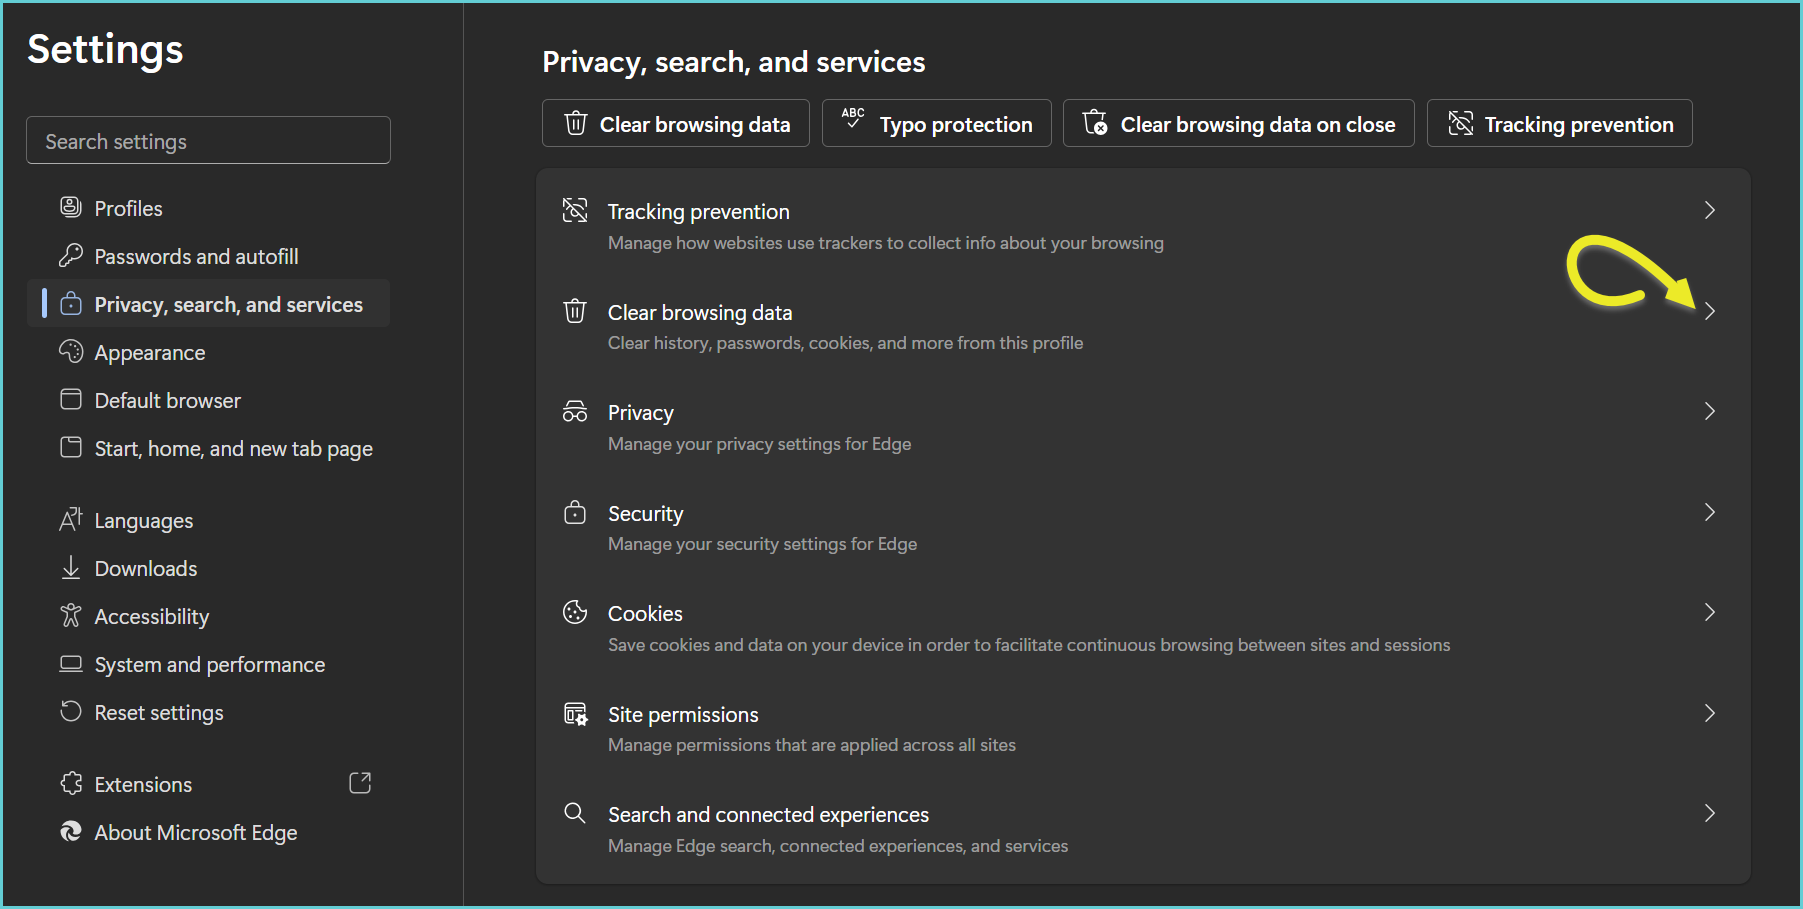The width and height of the screenshot is (1803, 909).
Task: Click the ABC check icon in Typo protection button
Action: [x=853, y=118]
